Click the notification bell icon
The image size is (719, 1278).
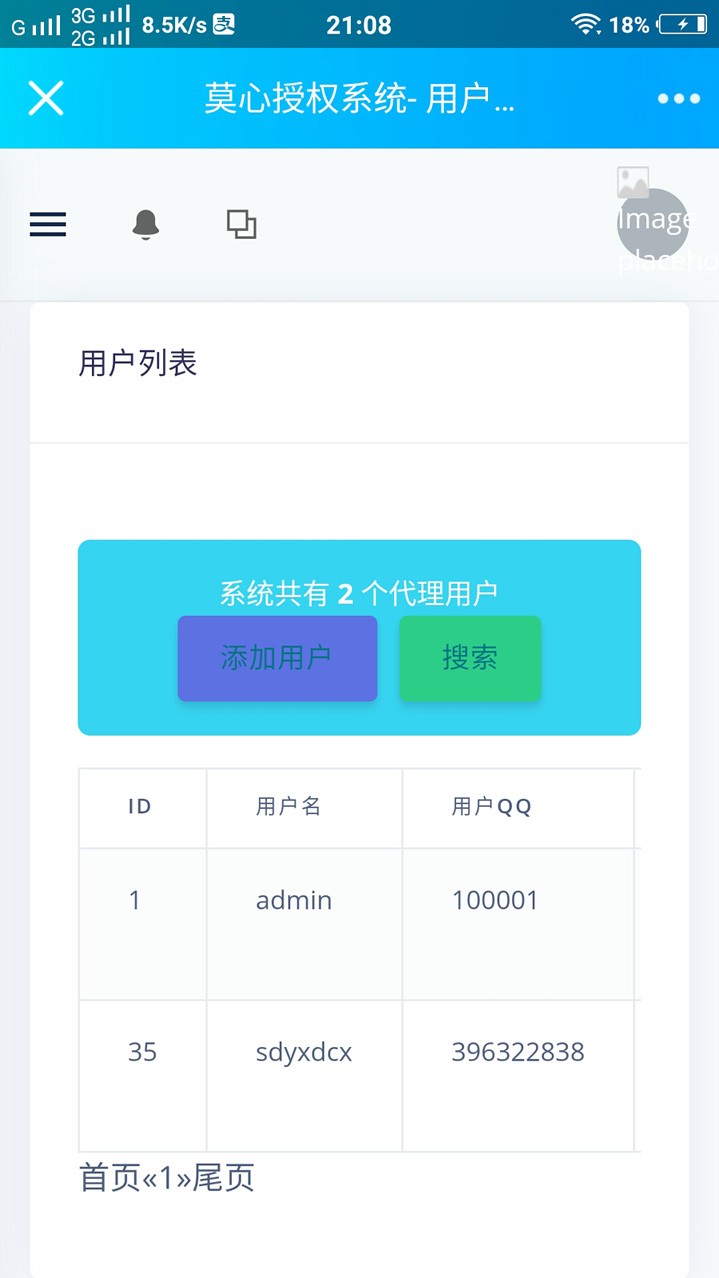[x=146, y=224]
